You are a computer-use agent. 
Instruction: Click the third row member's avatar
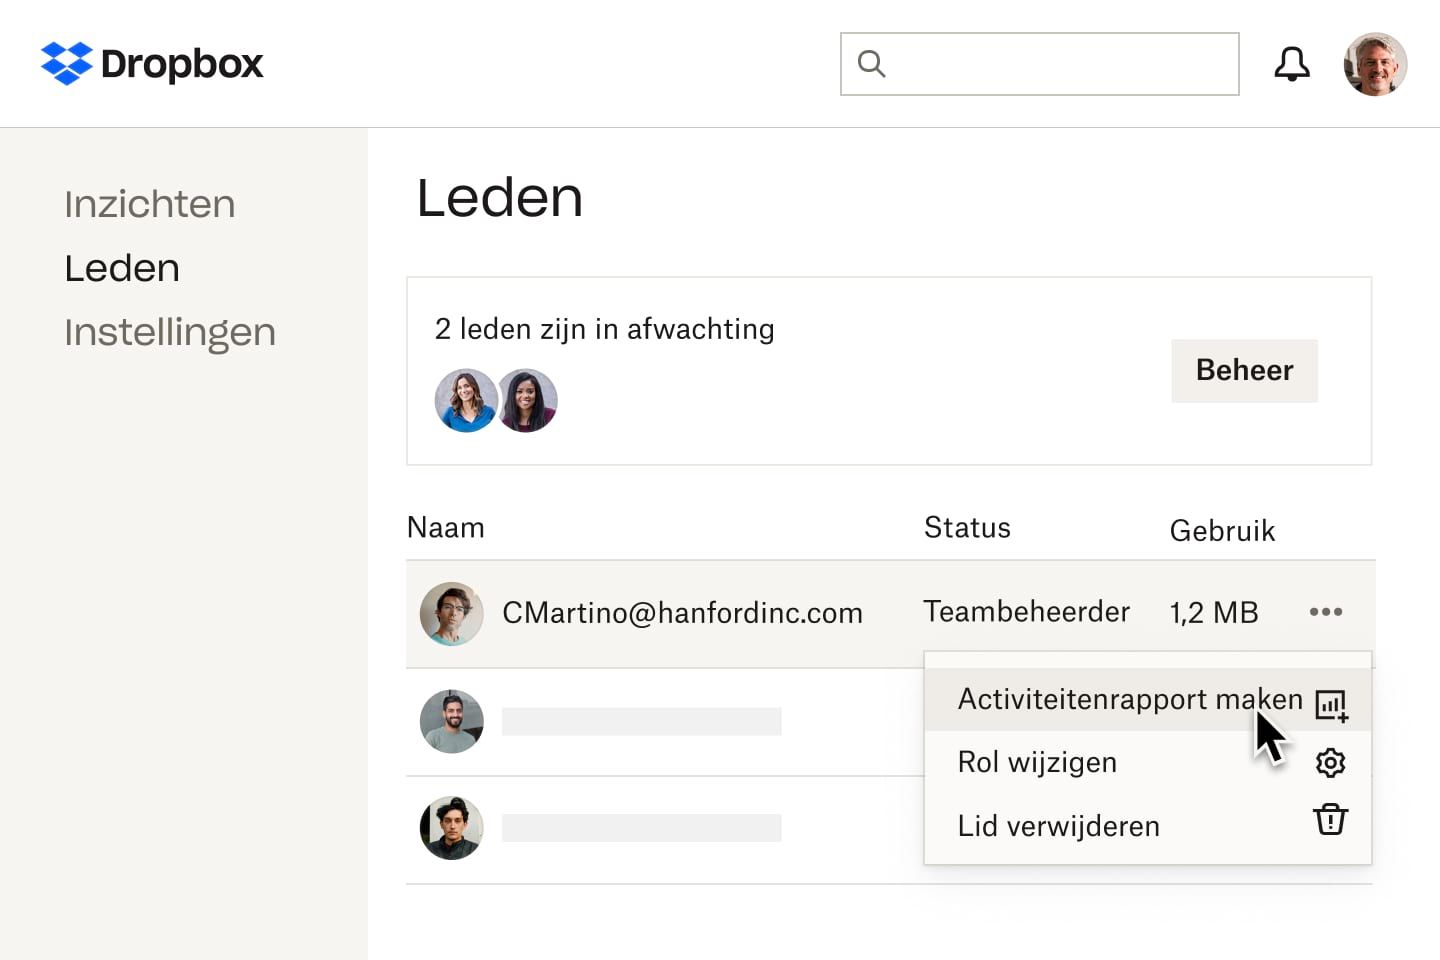tap(452, 828)
